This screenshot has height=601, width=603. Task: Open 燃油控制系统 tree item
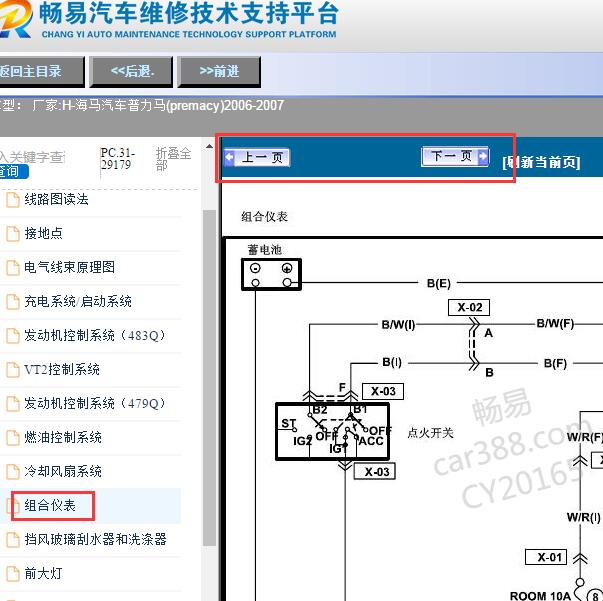63,437
